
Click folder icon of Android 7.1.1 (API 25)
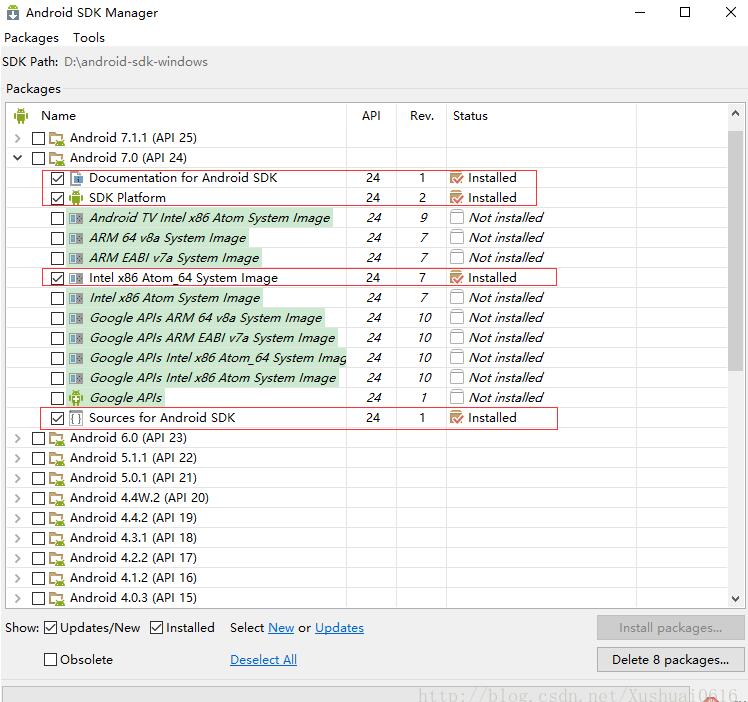pos(57,138)
